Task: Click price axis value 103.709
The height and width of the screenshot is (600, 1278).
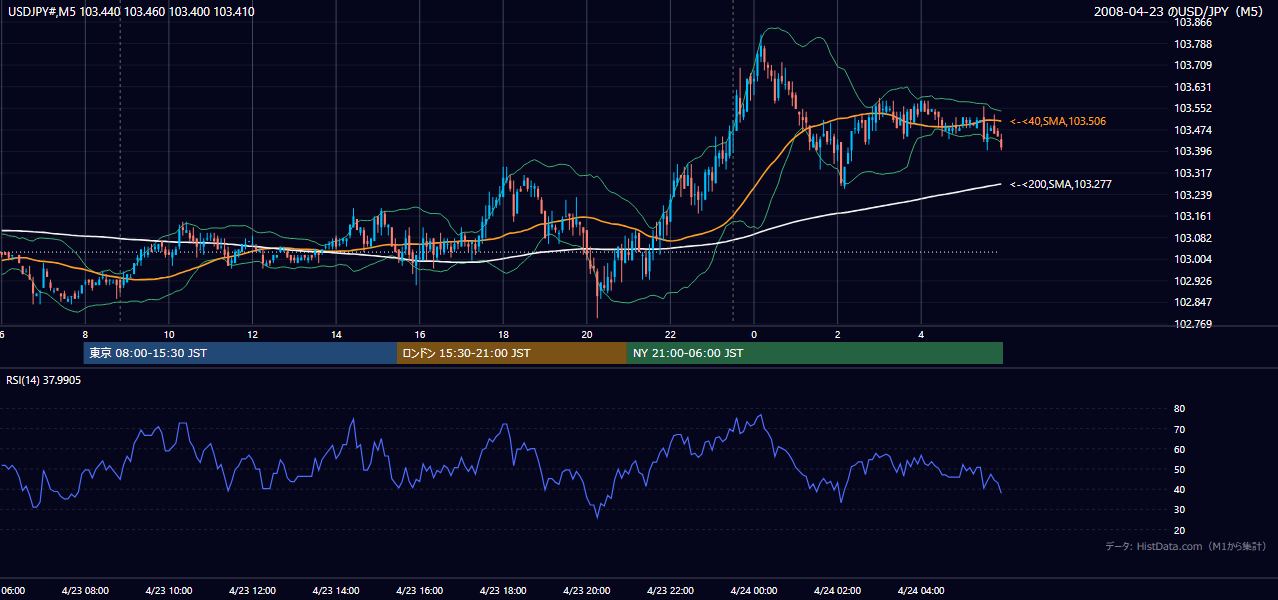Action: (1192, 65)
